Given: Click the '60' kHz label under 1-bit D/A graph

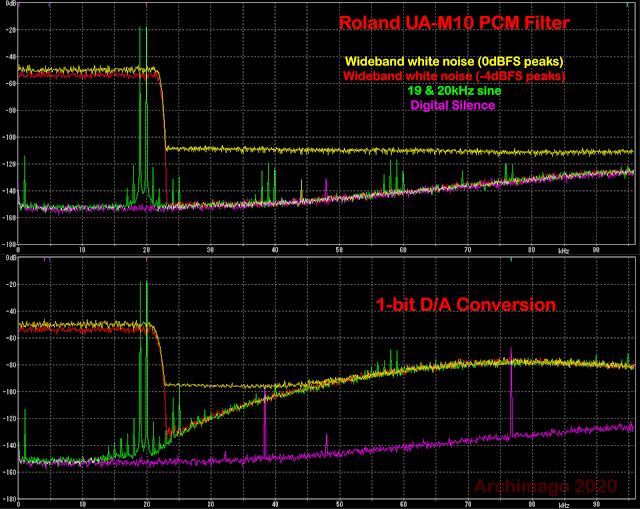Looking at the screenshot, I should (x=403, y=505).
